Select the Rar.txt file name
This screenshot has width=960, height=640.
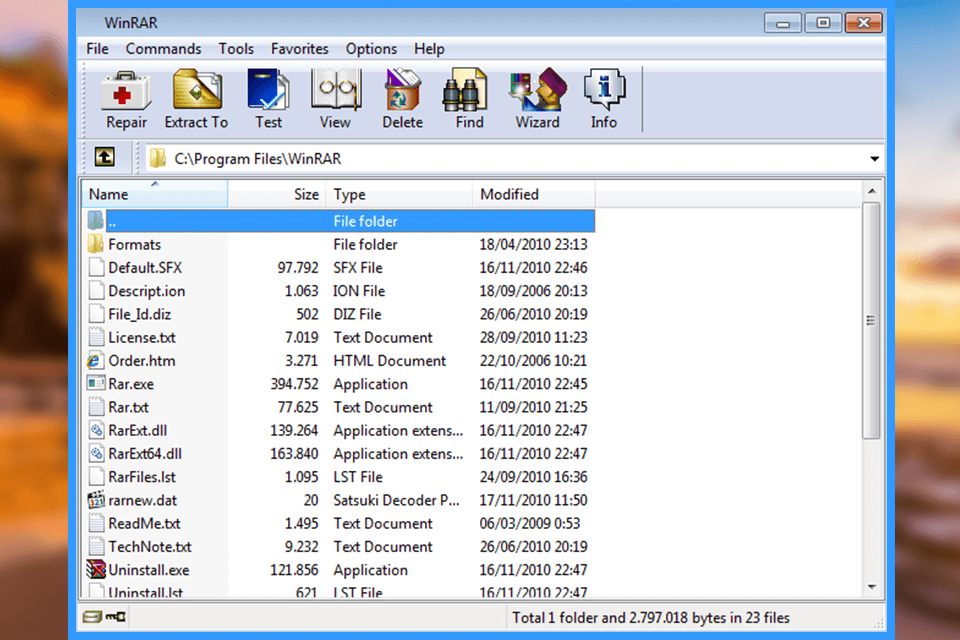click(129, 407)
